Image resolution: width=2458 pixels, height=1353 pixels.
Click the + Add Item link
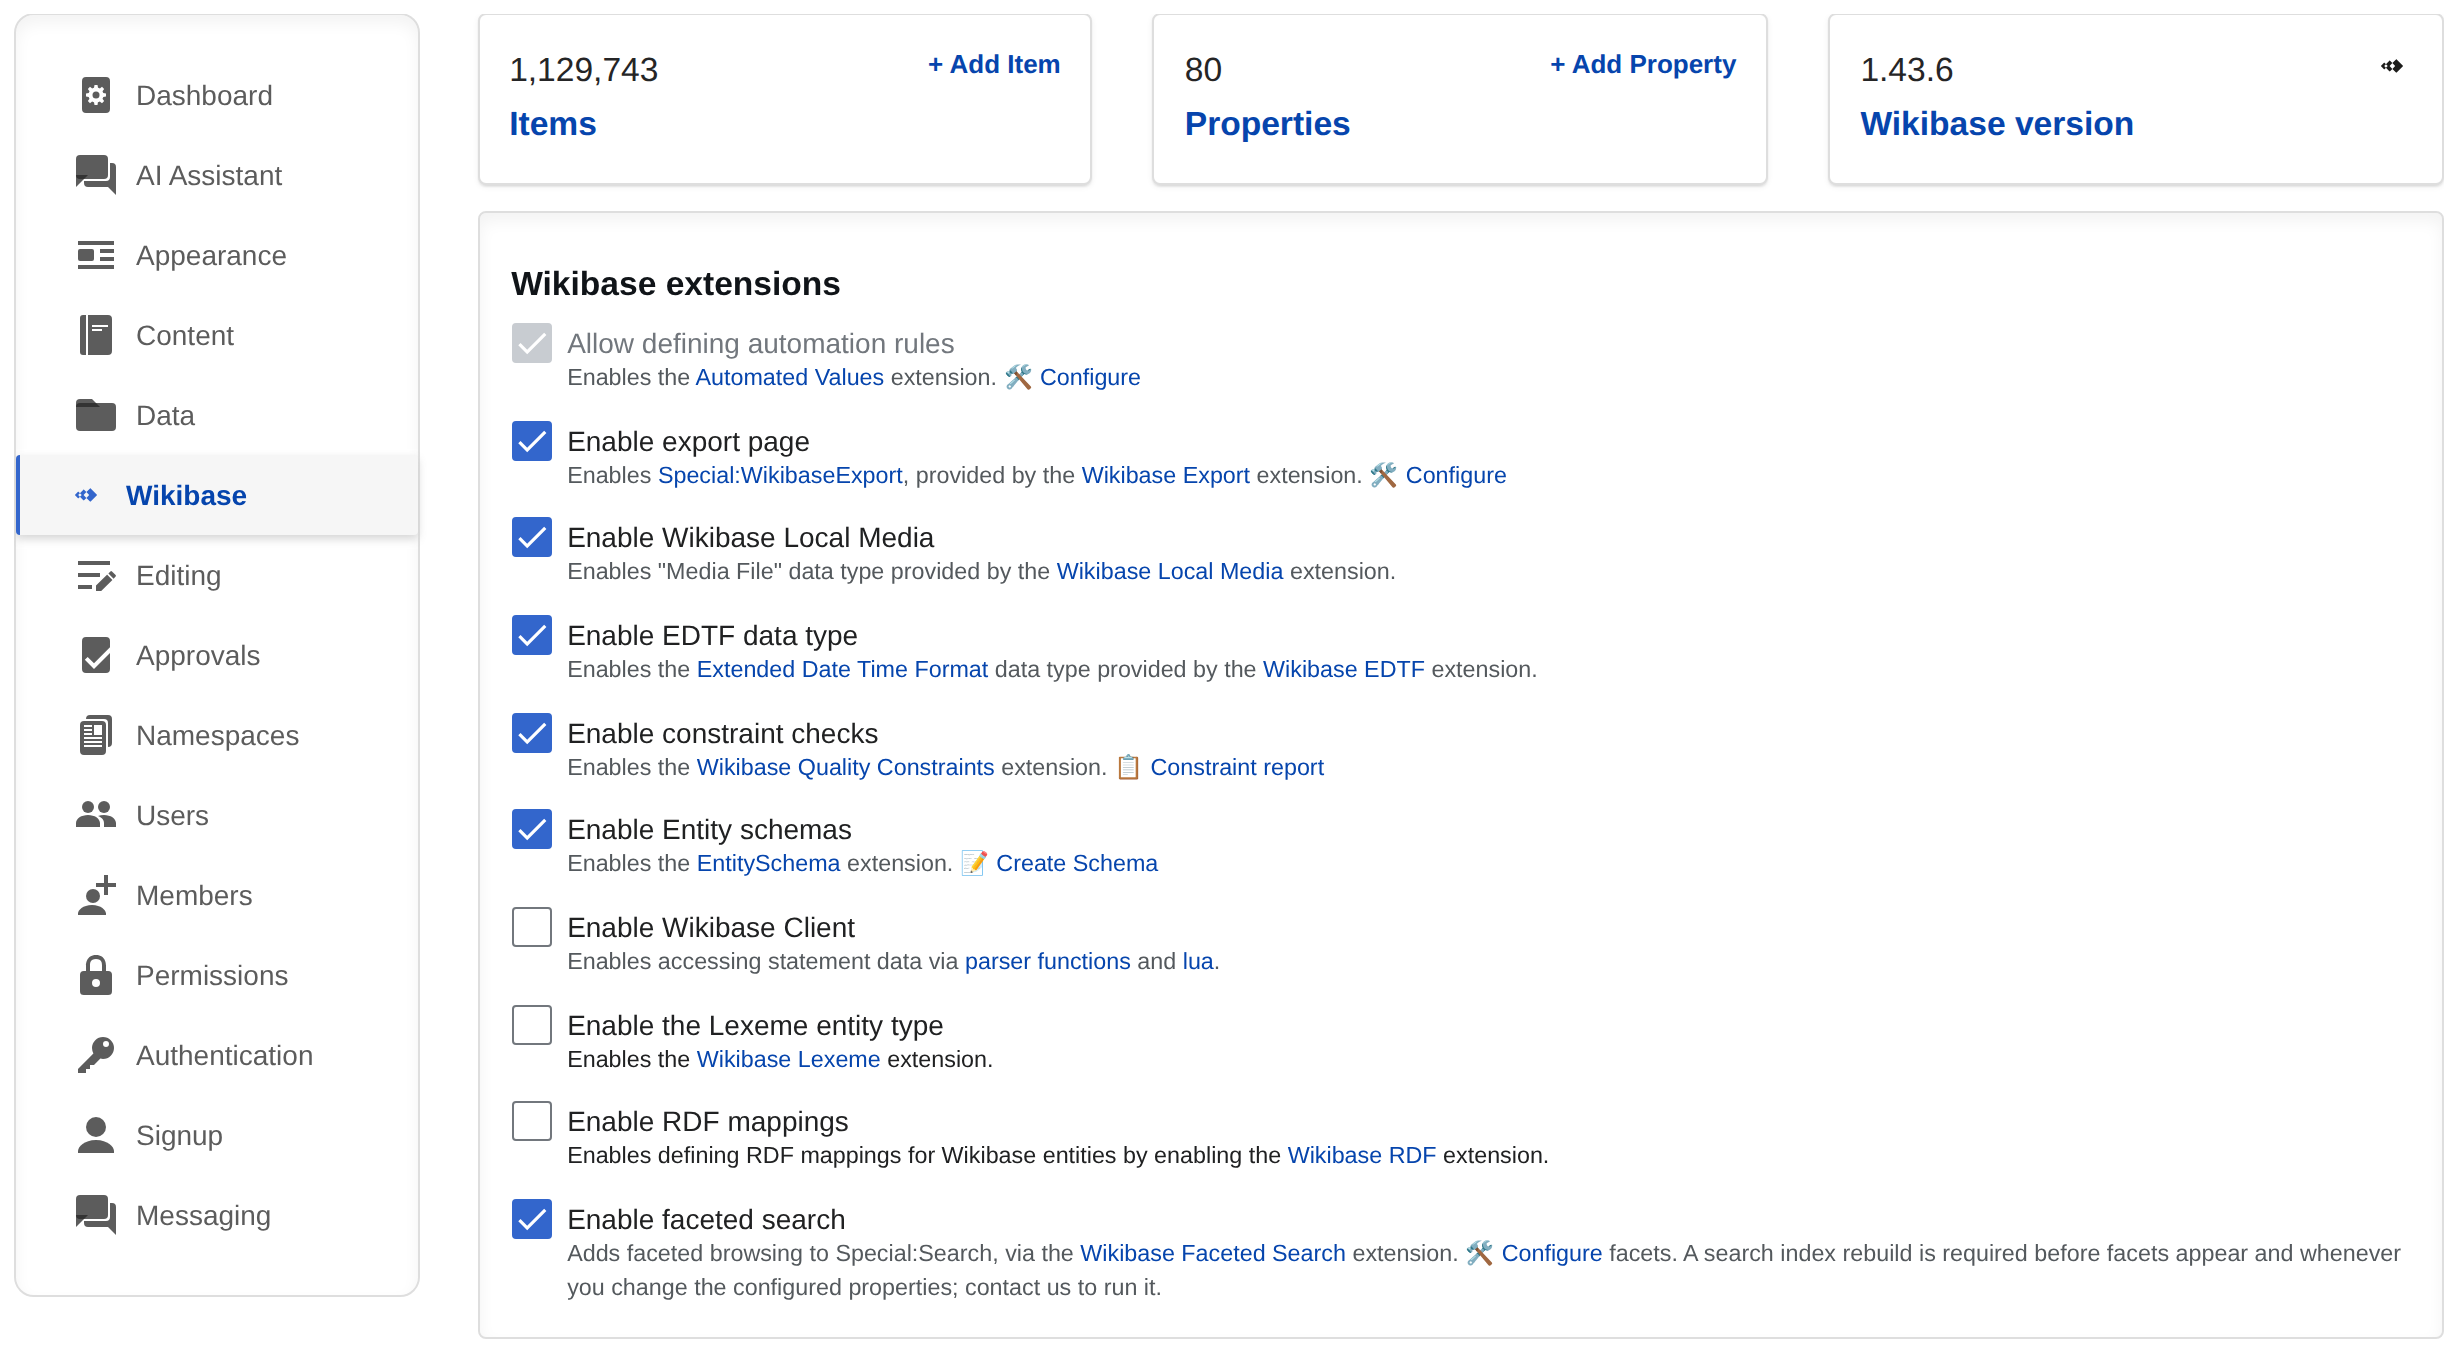tap(994, 64)
